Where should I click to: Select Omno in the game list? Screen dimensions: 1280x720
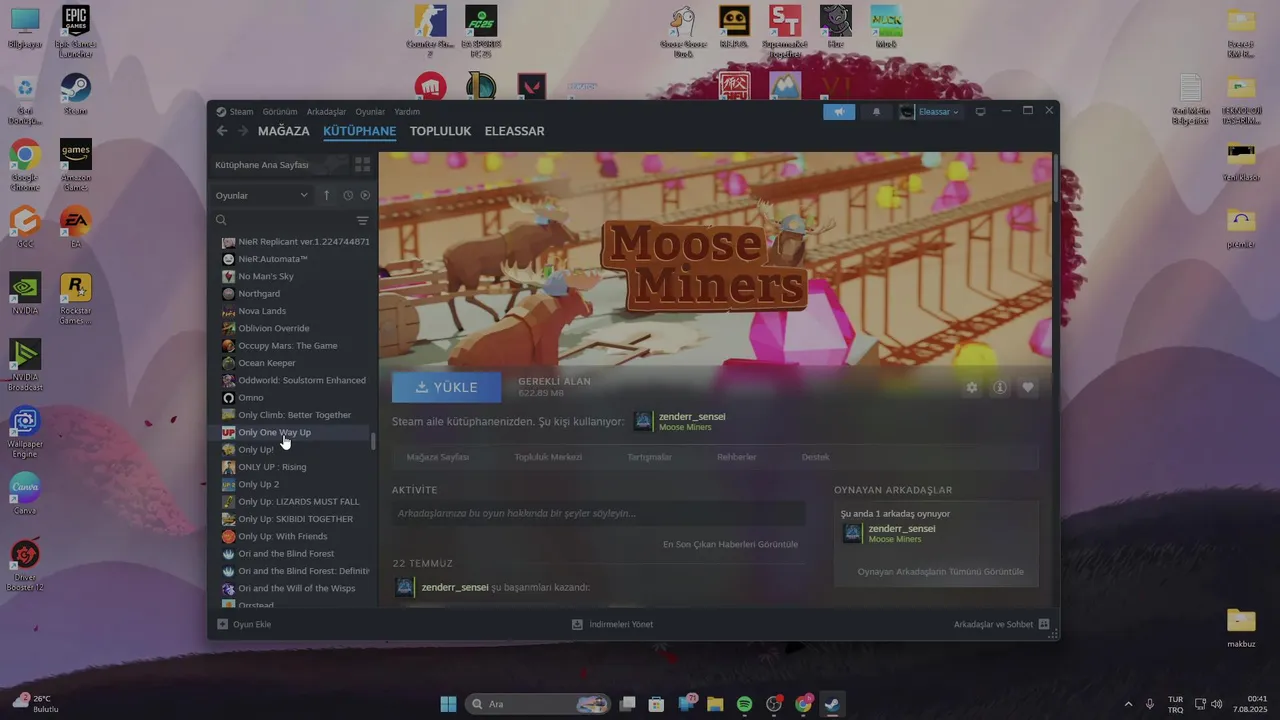[x=251, y=398]
